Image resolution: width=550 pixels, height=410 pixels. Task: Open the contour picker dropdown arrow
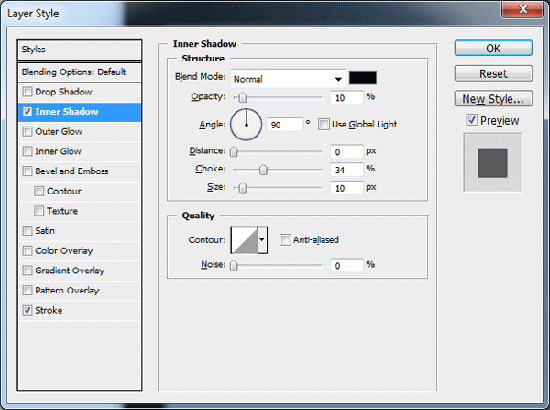(x=263, y=240)
